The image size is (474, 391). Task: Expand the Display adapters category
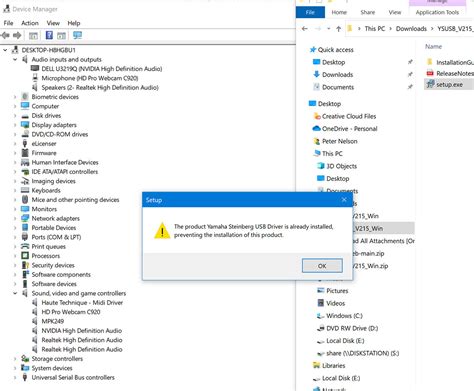[15, 125]
